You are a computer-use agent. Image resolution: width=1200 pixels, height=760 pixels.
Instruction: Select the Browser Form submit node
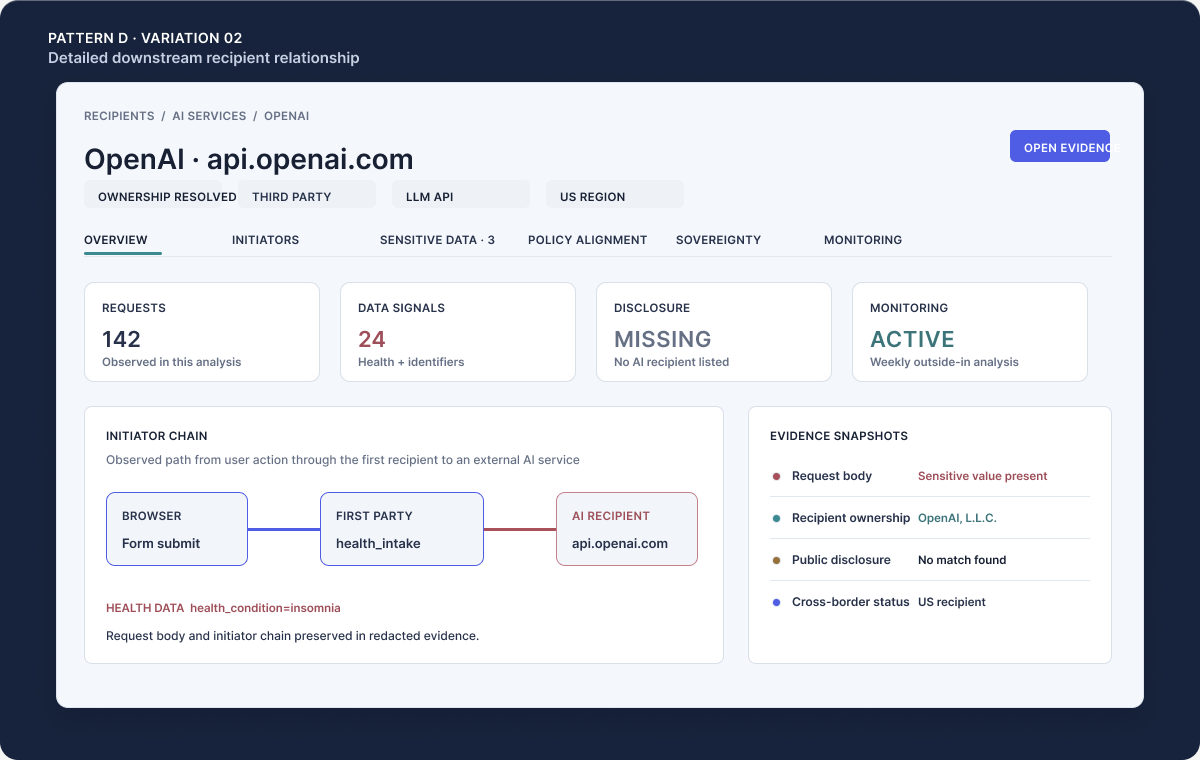point(177,529)
